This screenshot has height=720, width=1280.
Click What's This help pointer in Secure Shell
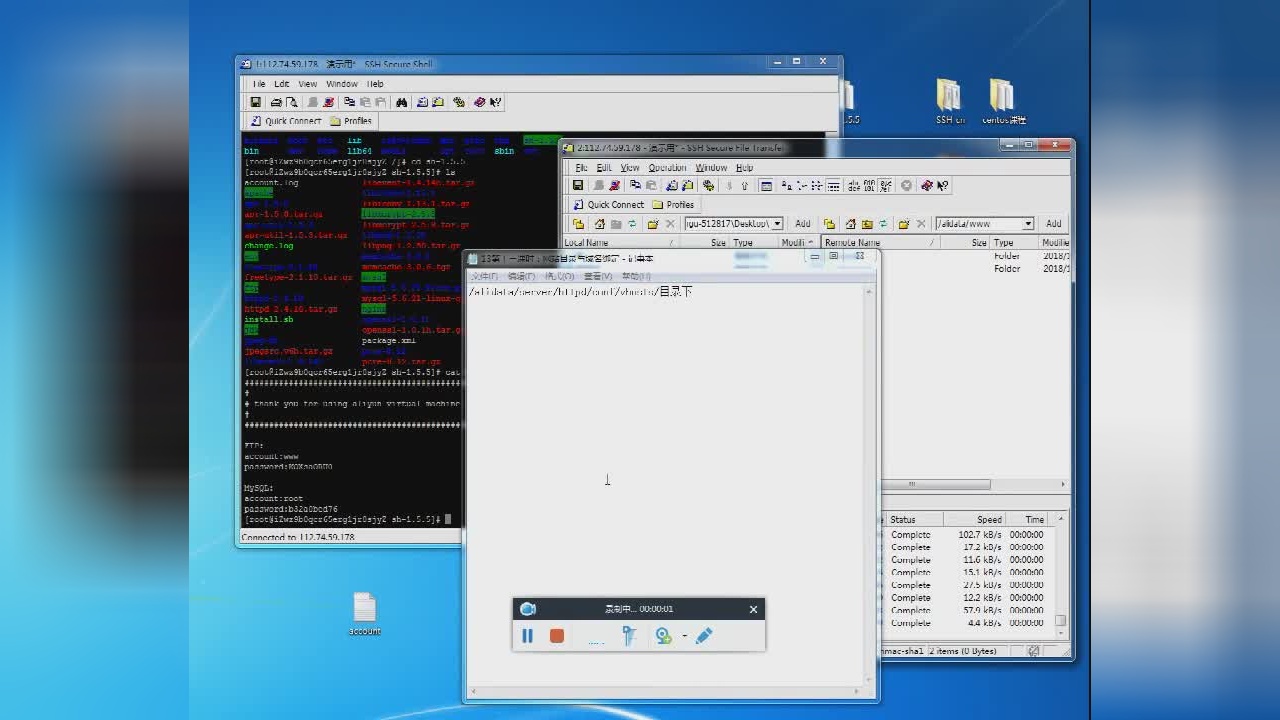pos(495,102)
